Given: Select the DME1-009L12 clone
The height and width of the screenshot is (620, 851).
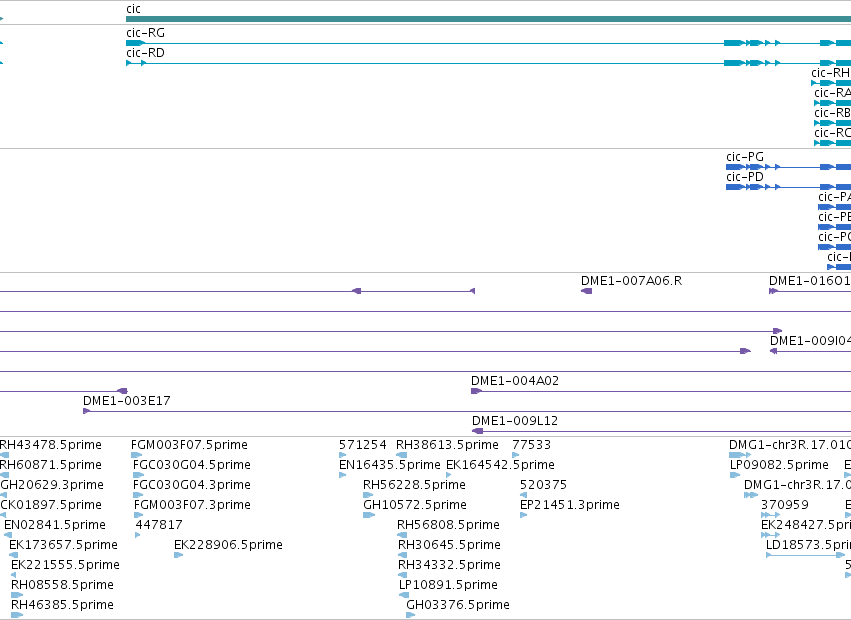Looking at the screenshot, I should [662, 431].
